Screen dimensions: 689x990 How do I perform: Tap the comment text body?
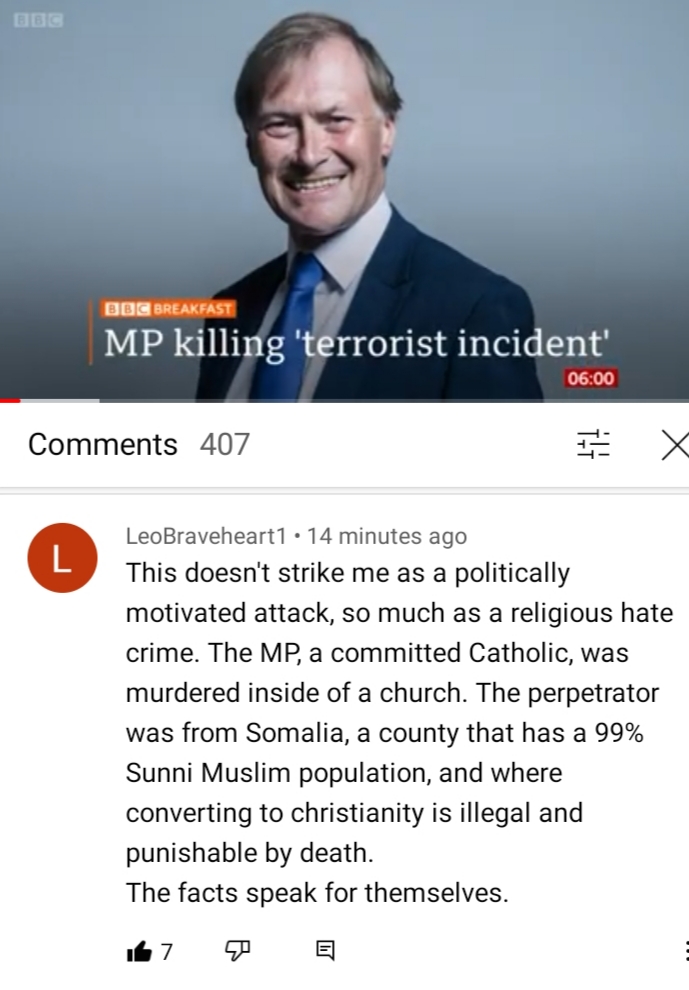[399, 732]
